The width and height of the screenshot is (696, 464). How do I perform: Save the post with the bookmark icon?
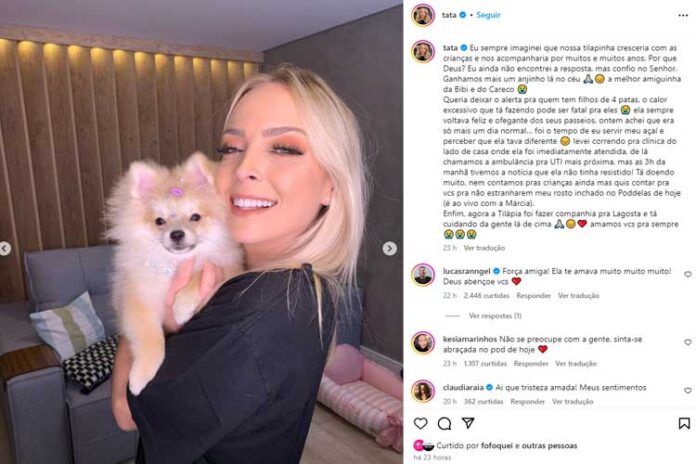point(684,423)
